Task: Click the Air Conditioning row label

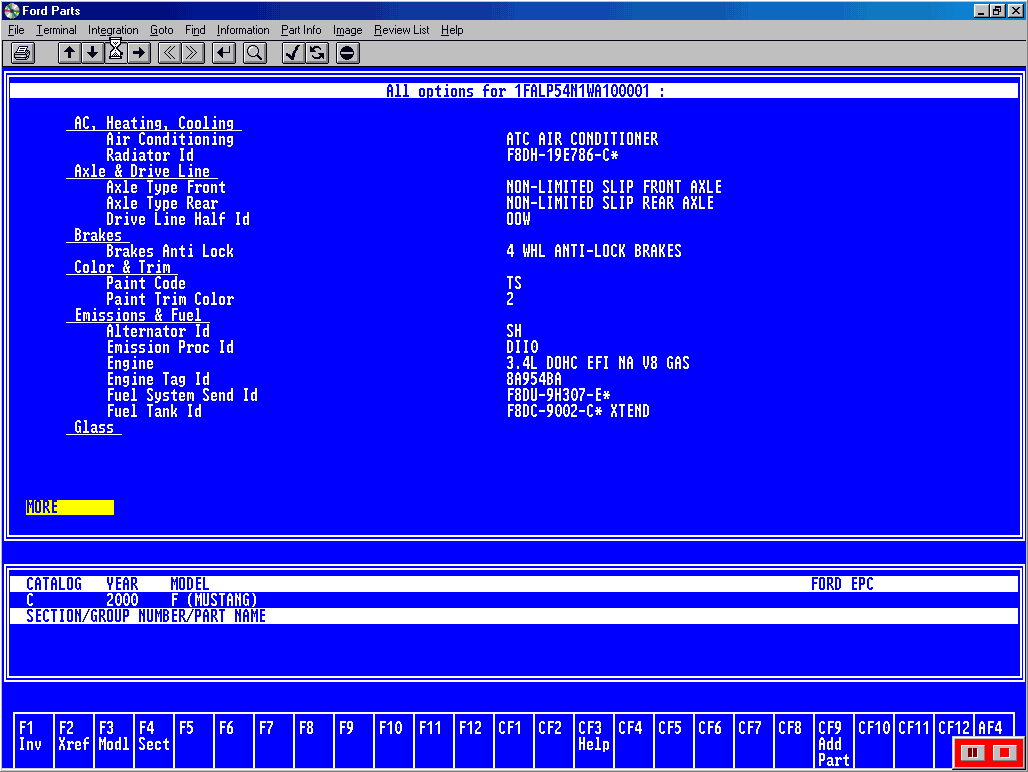Action: click(x=170, y=139)
